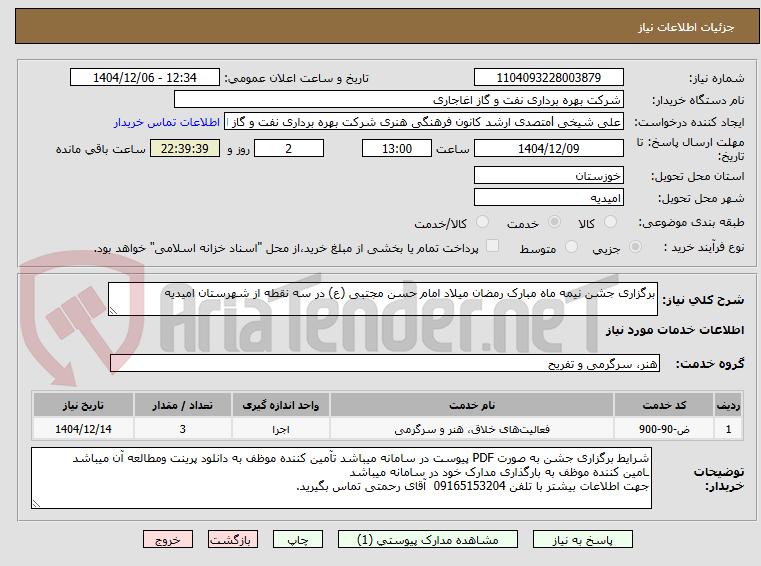Click the توضیحات خریدار notes textarea
761x566 pixels.
341,478
